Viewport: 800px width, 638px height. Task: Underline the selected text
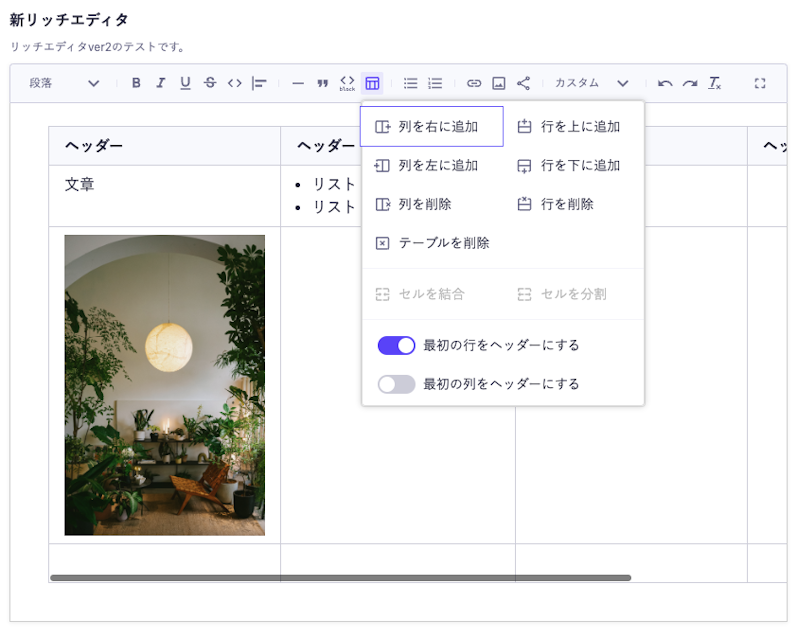(x=185, y=84)
